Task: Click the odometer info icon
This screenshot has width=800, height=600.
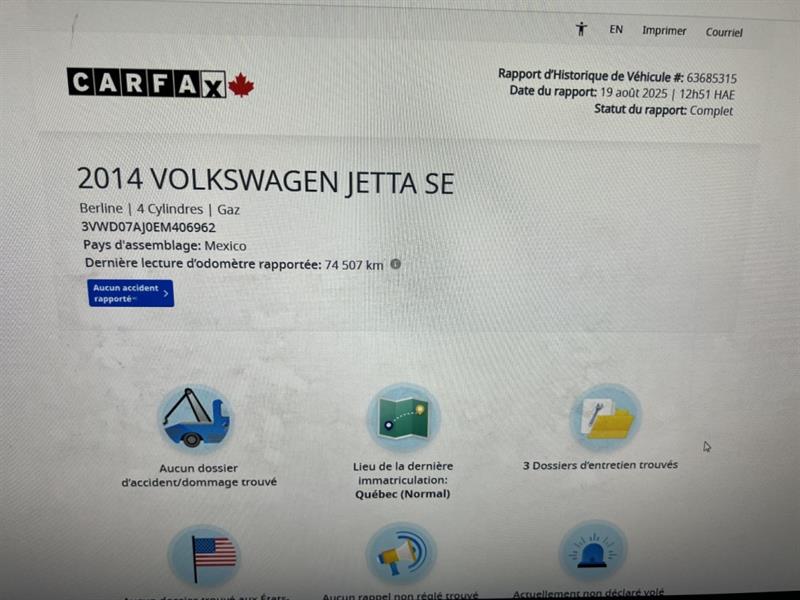Action: click(x=395, y=264)
